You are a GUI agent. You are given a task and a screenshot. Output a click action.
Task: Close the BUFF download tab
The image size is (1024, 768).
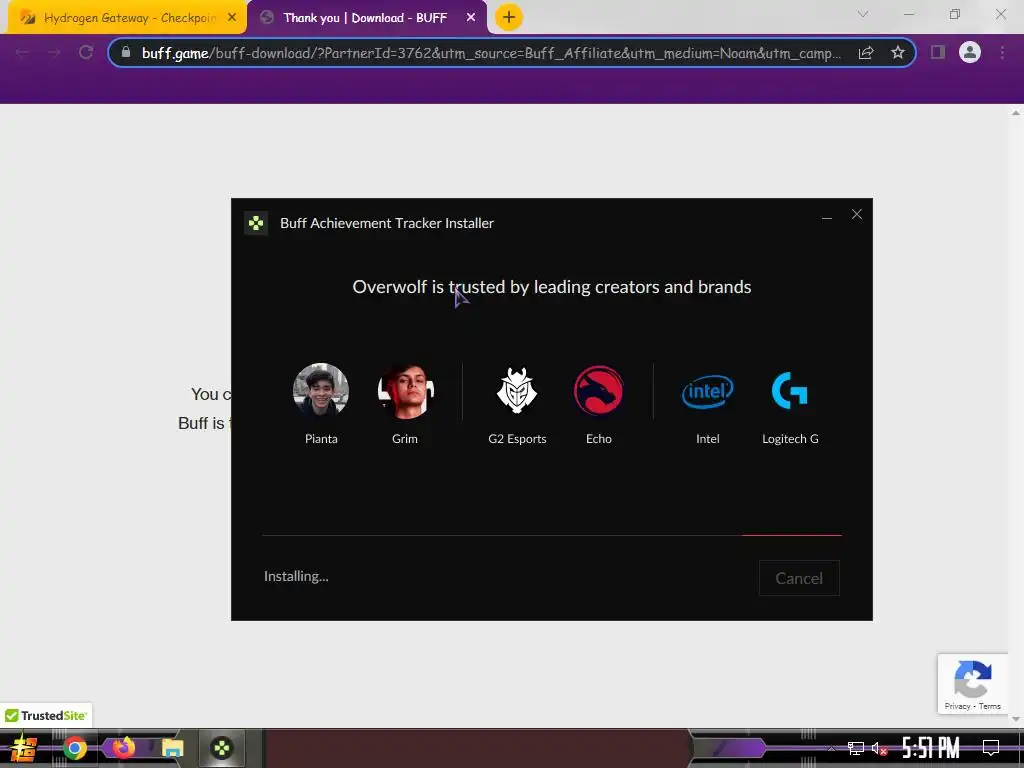[x=471, y=18]
